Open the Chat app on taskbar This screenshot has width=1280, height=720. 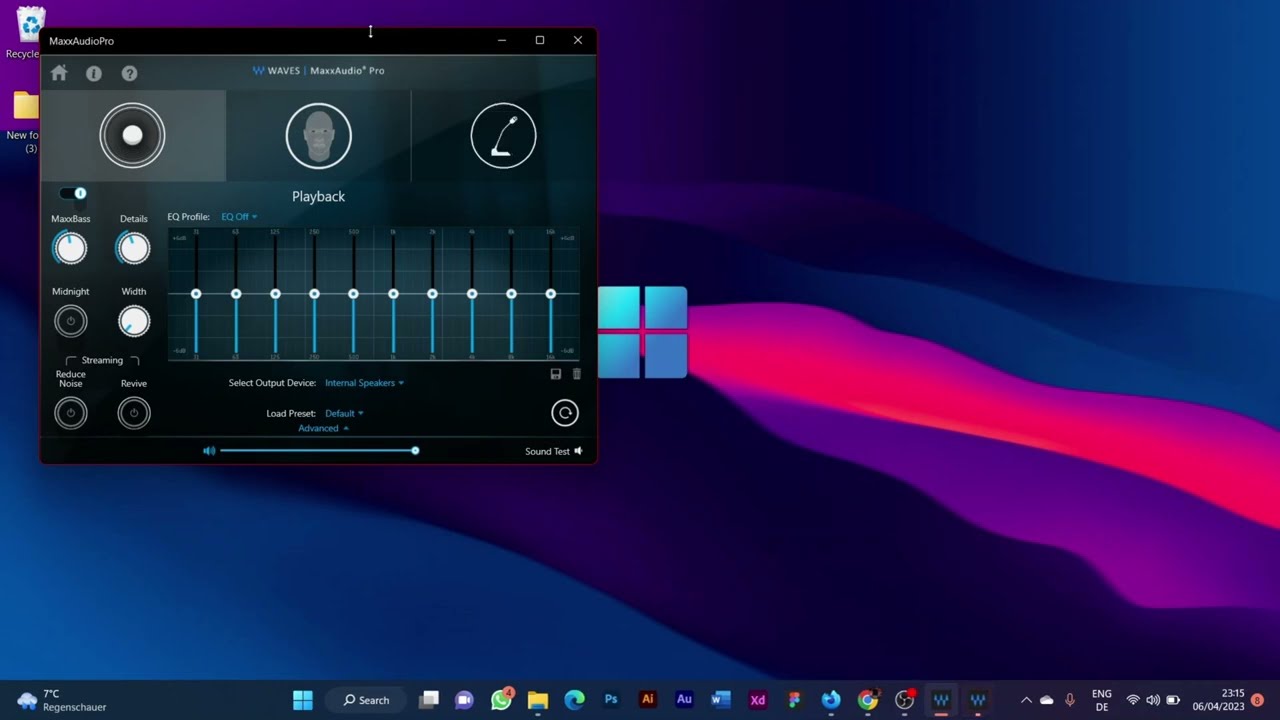(x=464, y=700)
